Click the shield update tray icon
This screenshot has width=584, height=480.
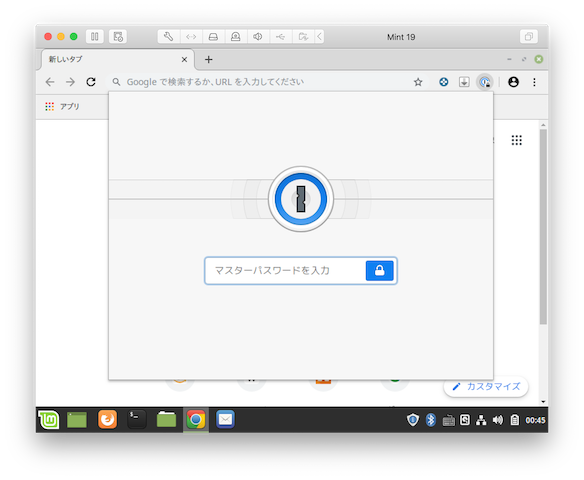pyautogui.click(x=413, y=420)
